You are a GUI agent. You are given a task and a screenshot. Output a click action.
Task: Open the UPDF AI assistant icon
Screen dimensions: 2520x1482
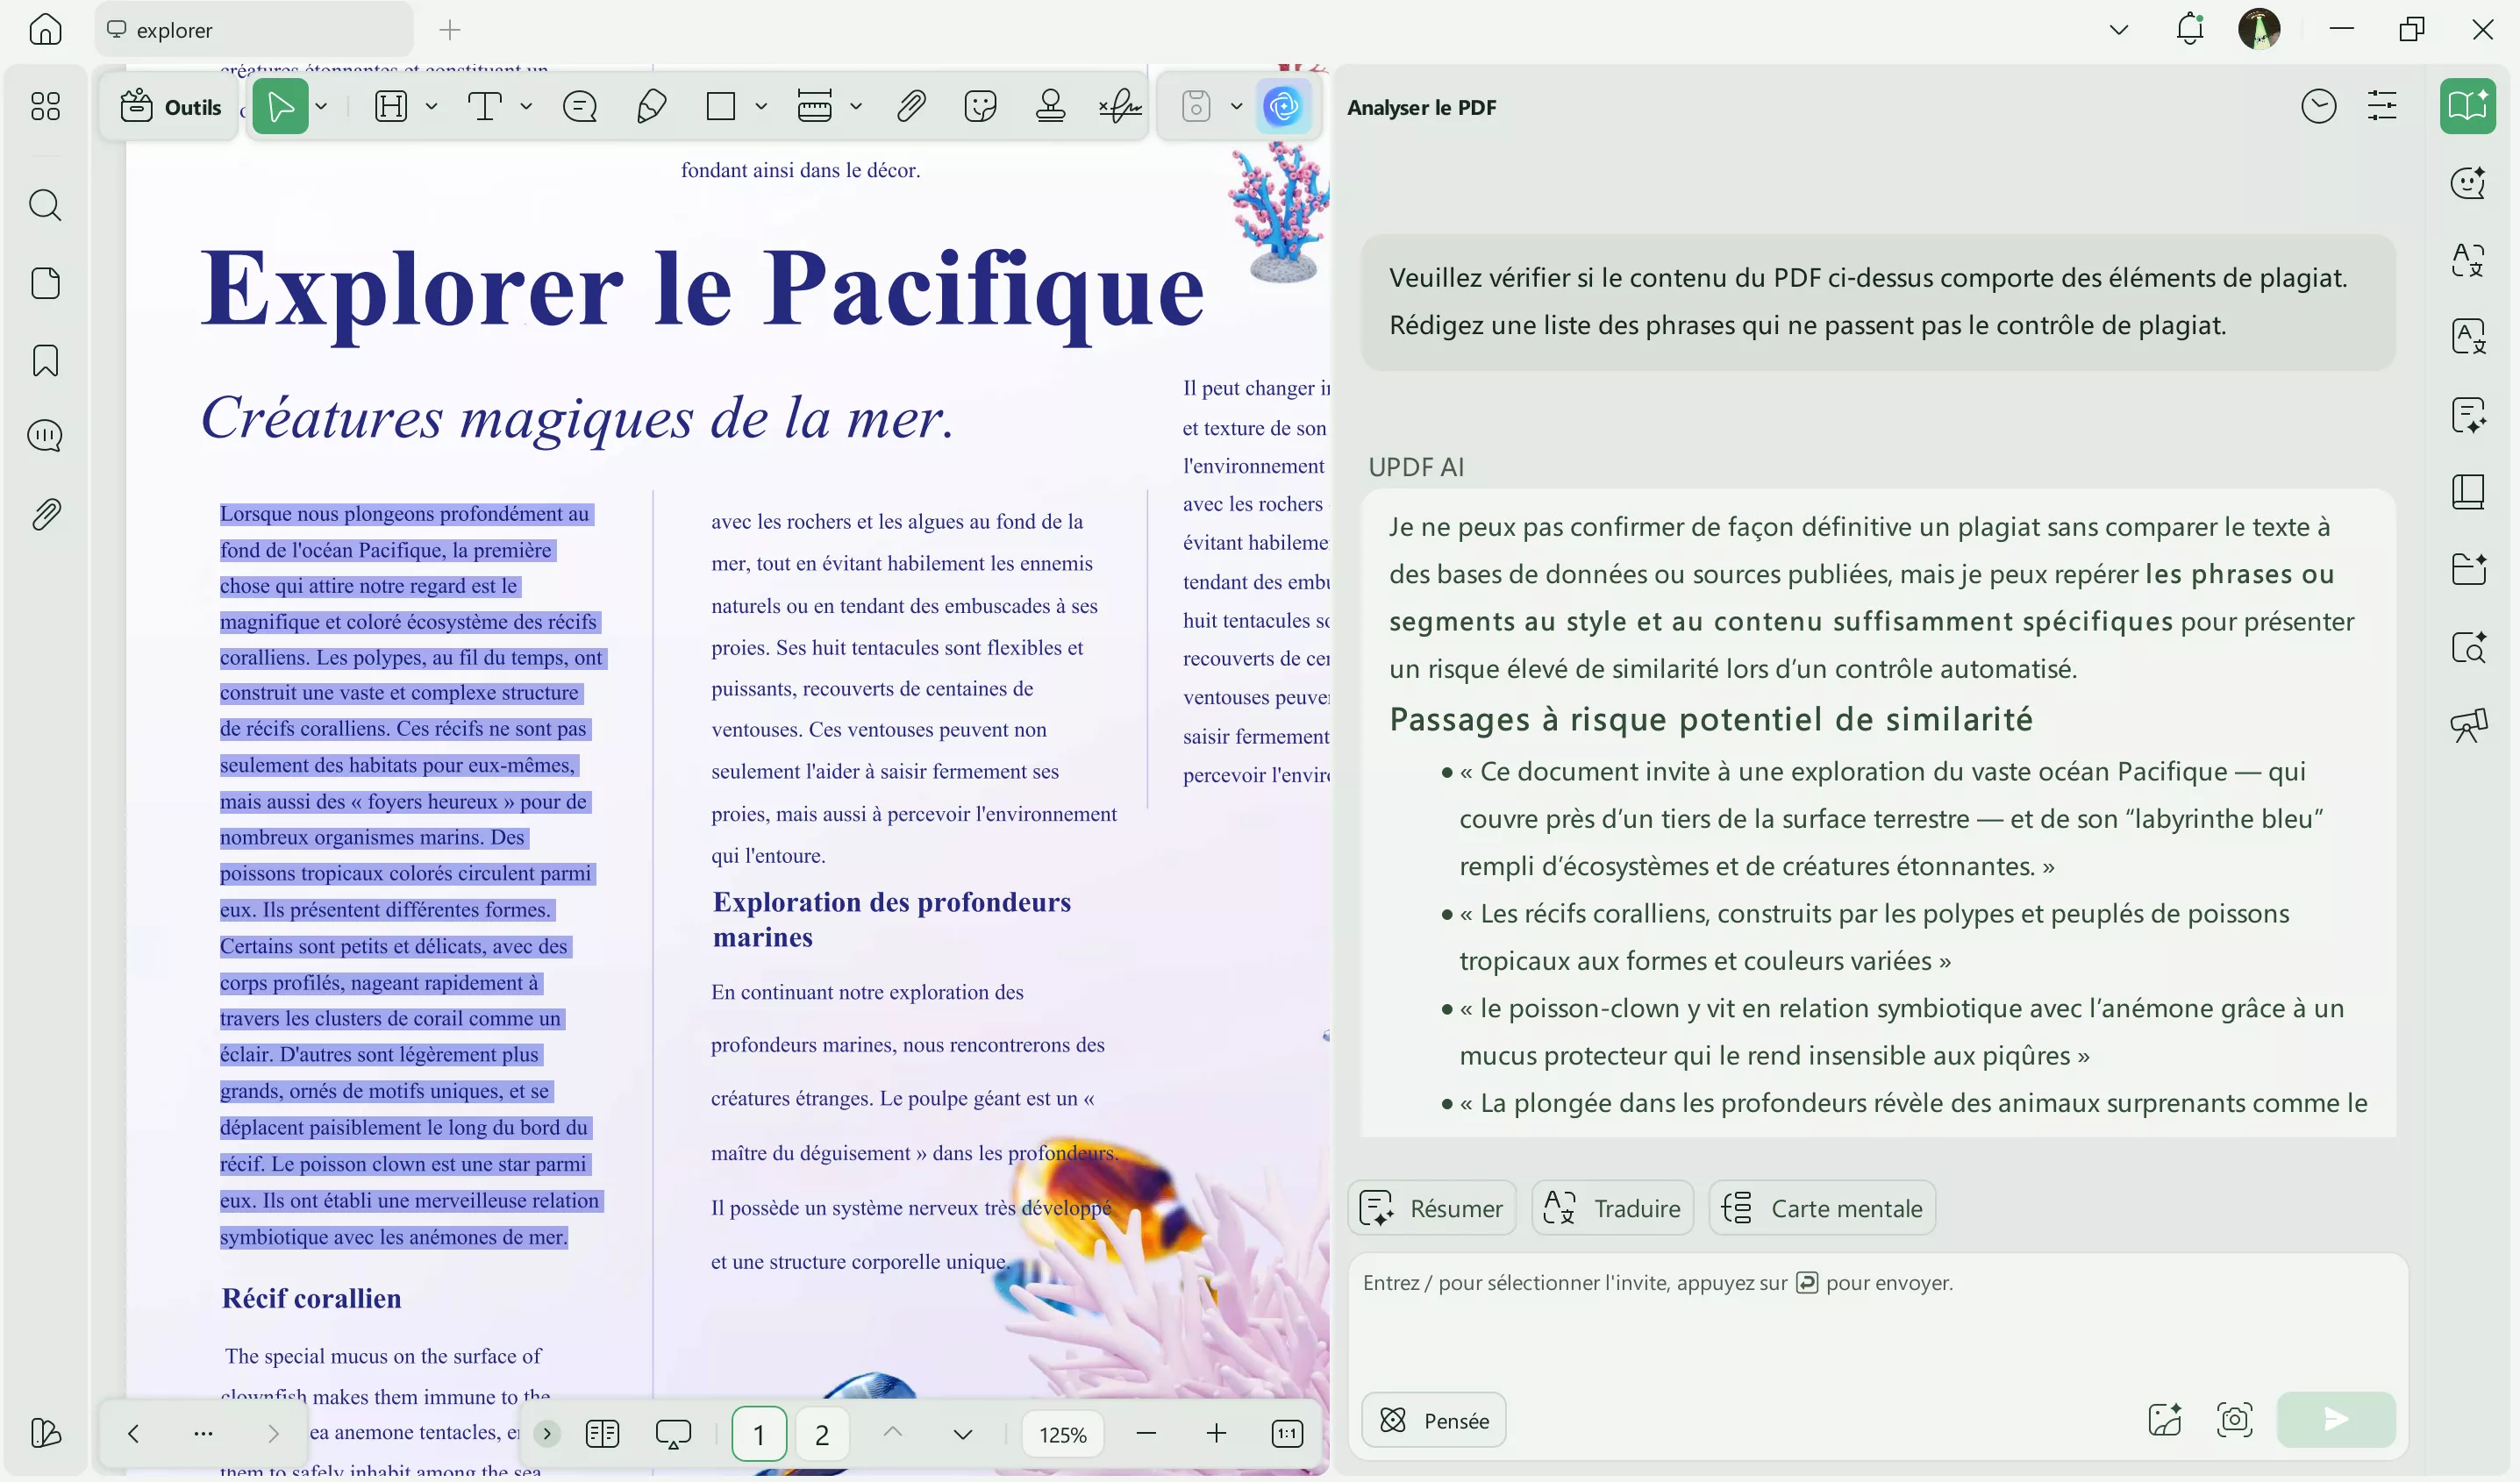pos(1283,106)
